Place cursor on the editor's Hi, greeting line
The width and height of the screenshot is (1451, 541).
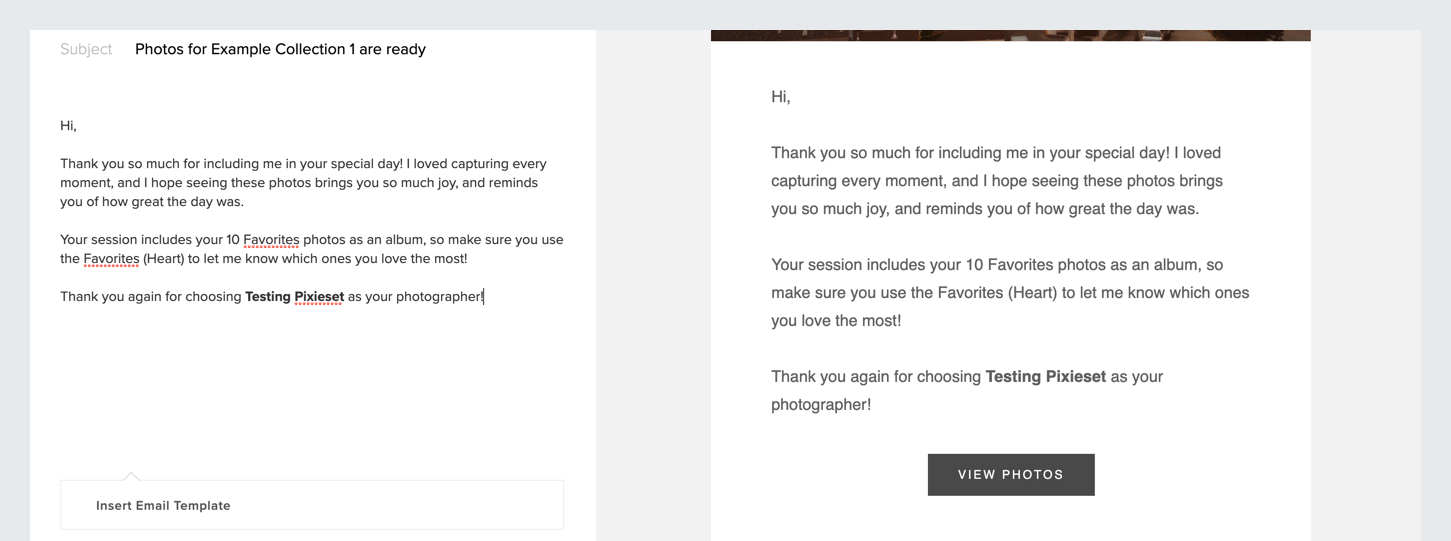(69, 126)
